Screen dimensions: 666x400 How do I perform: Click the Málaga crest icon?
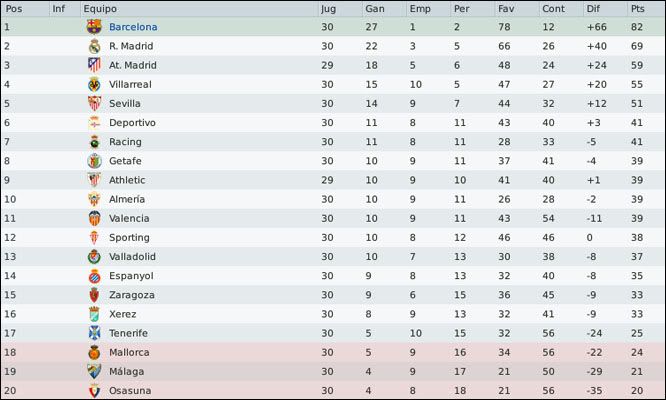[94, 372]
